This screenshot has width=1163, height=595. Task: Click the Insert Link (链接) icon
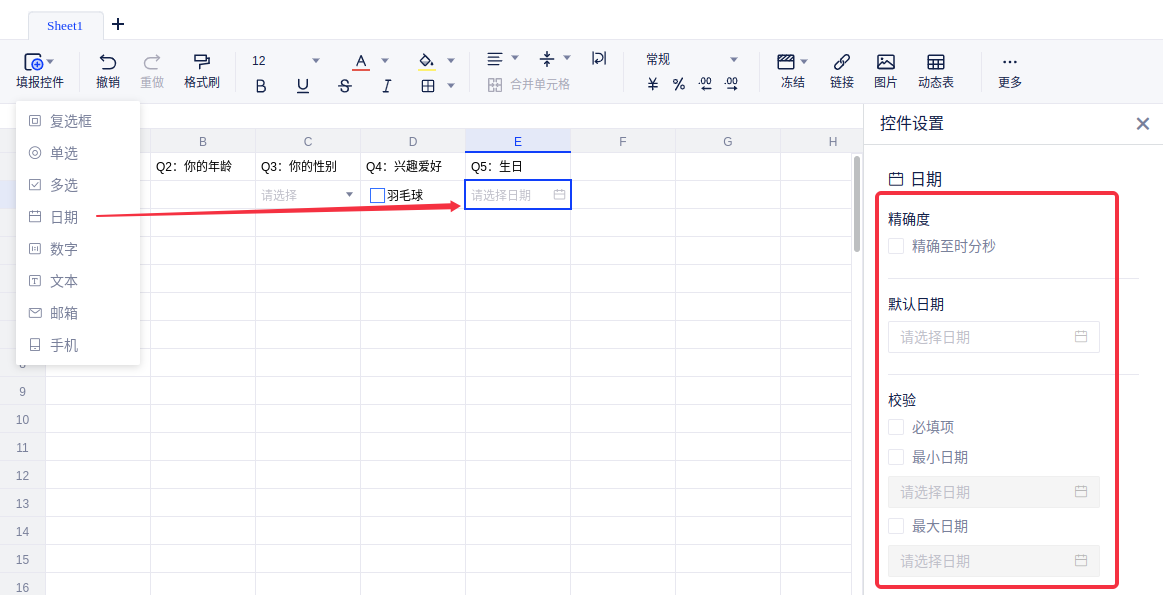click(842, 62)
